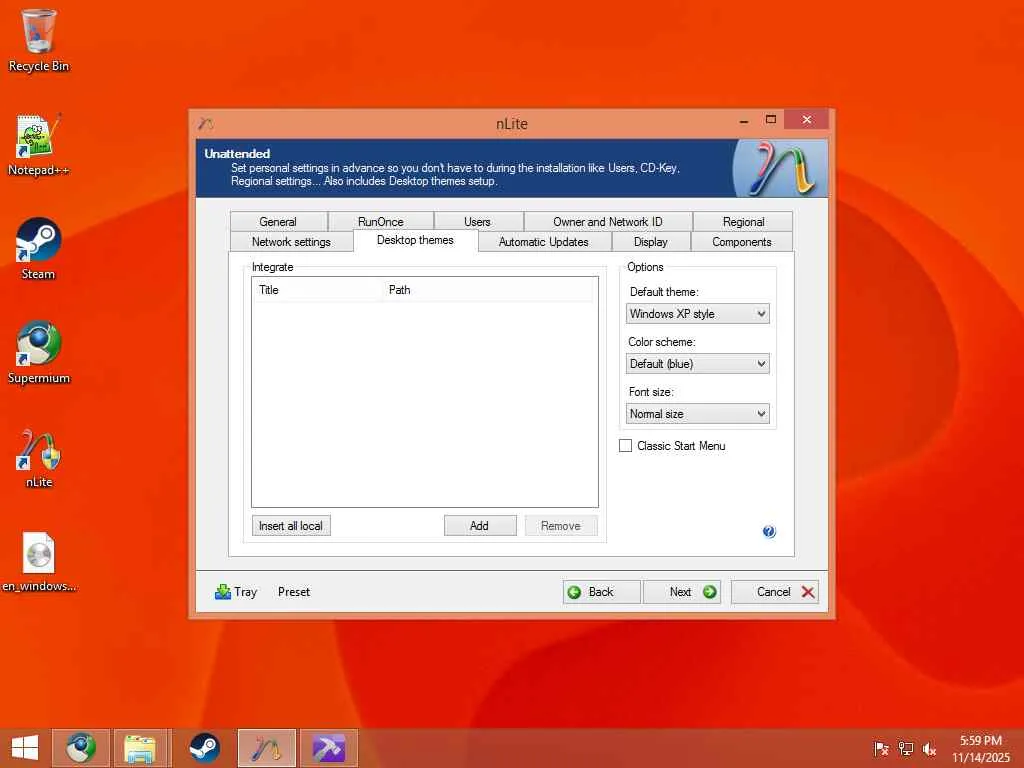
Task: Open the hammer app on taskbar
Action: tap(328, 748)
